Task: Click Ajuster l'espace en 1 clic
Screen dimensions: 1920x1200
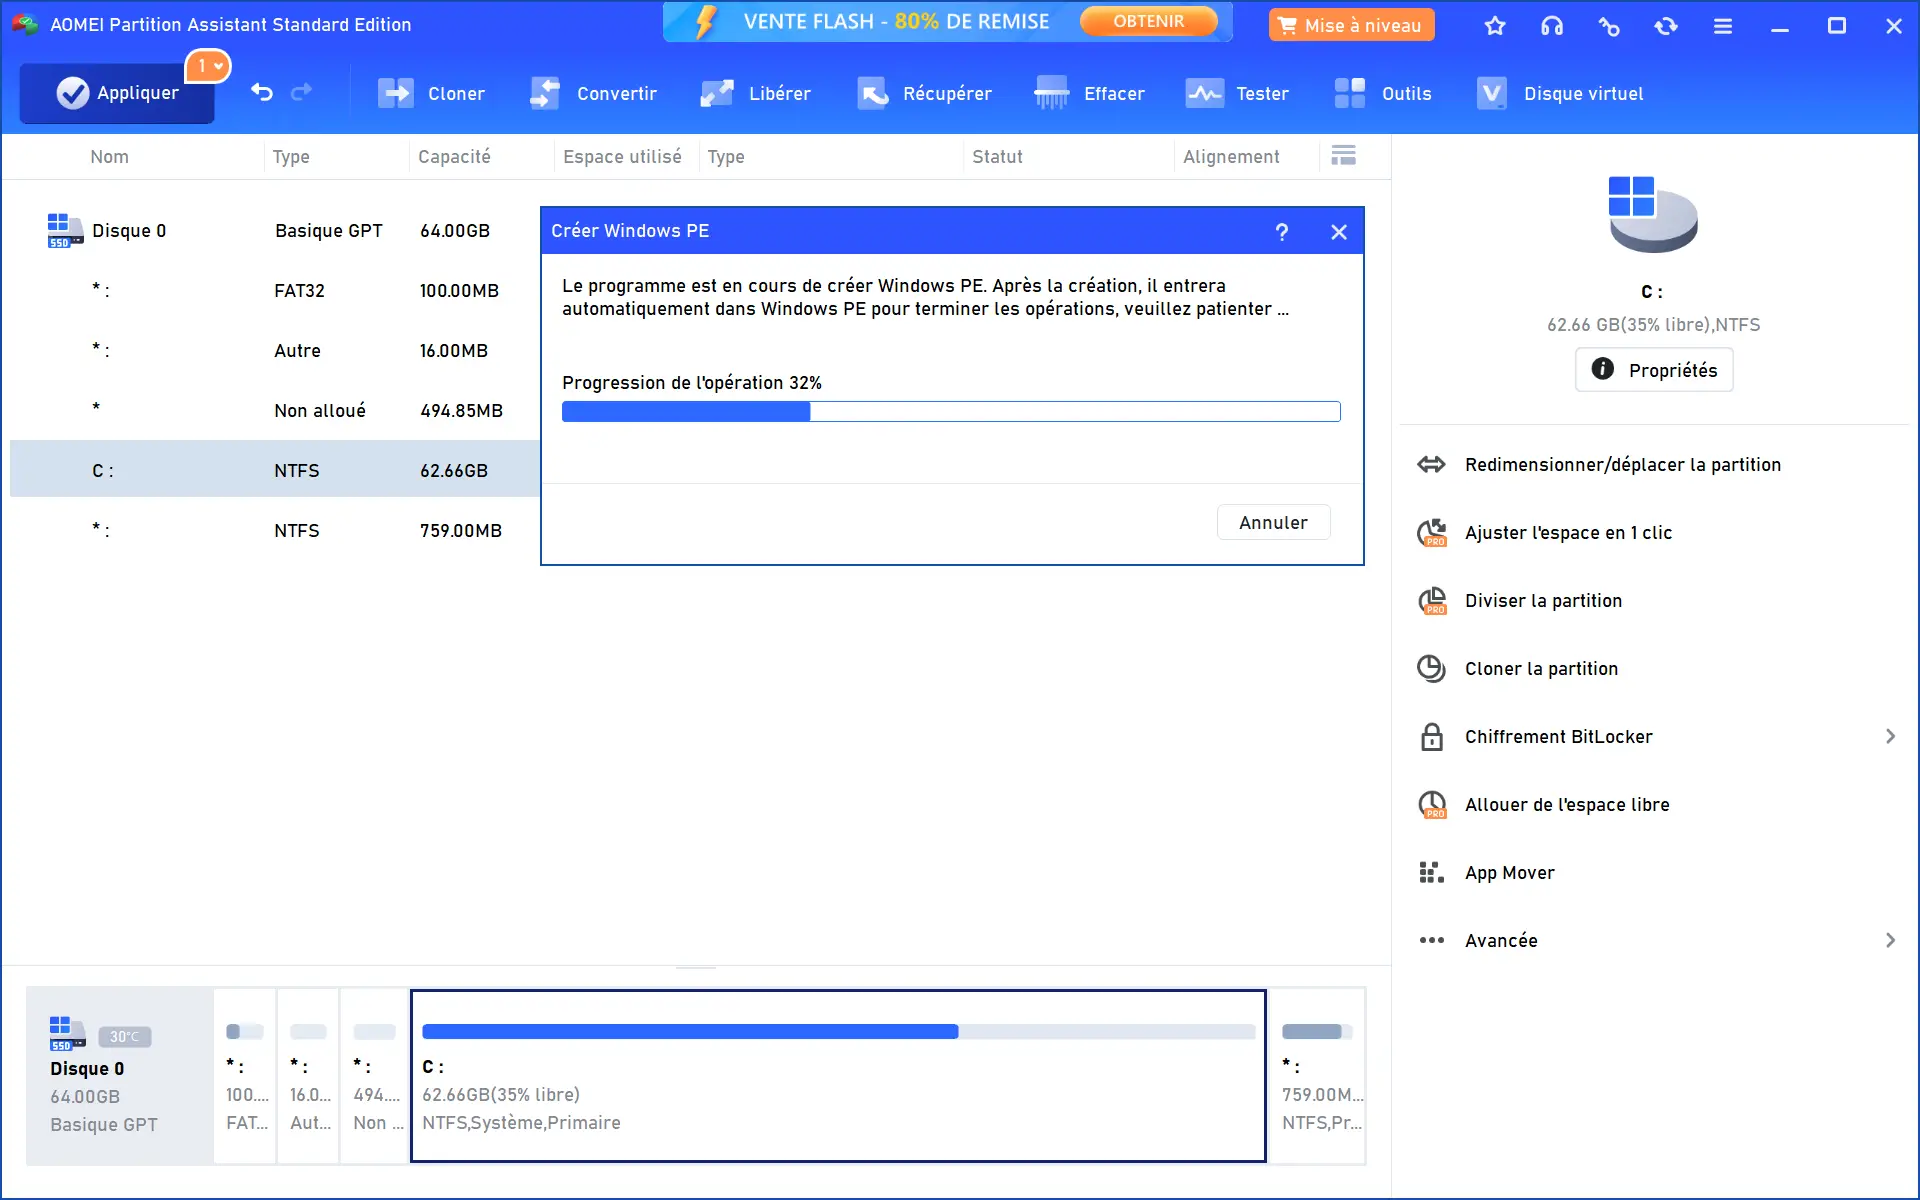Action: click(x=1568, y=533)
